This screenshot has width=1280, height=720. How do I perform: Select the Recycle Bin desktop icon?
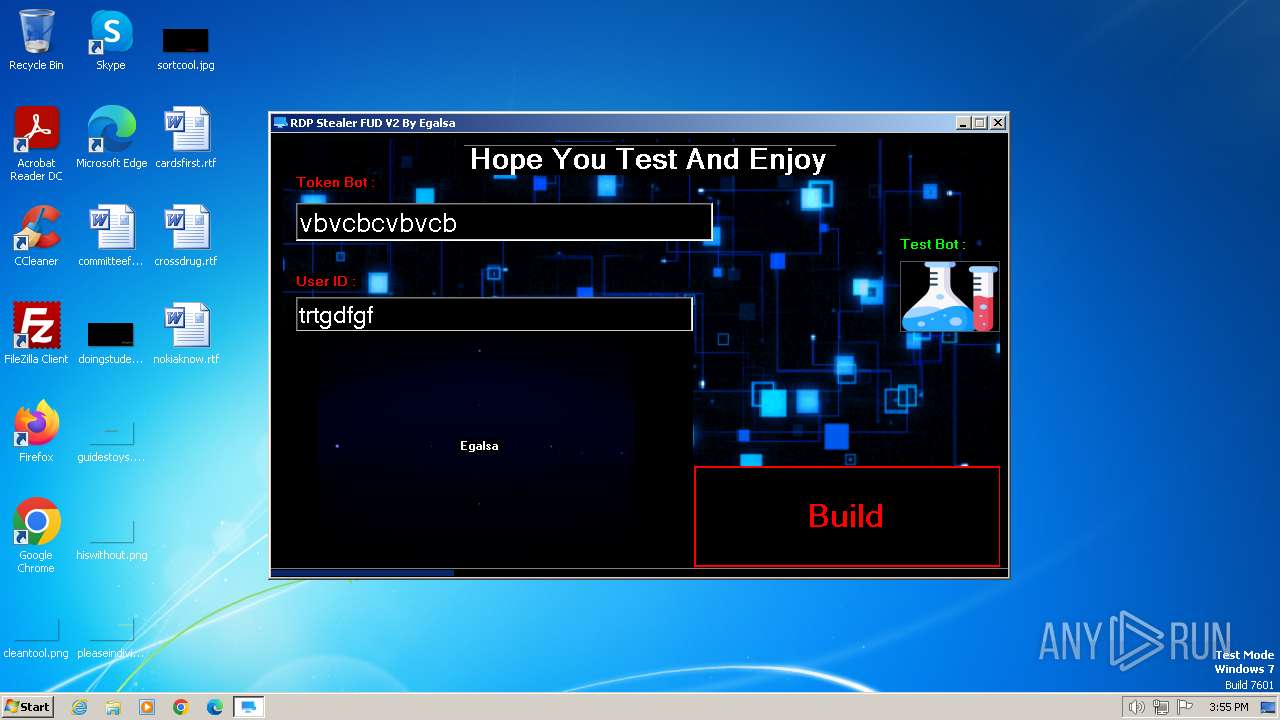(36, 40)
